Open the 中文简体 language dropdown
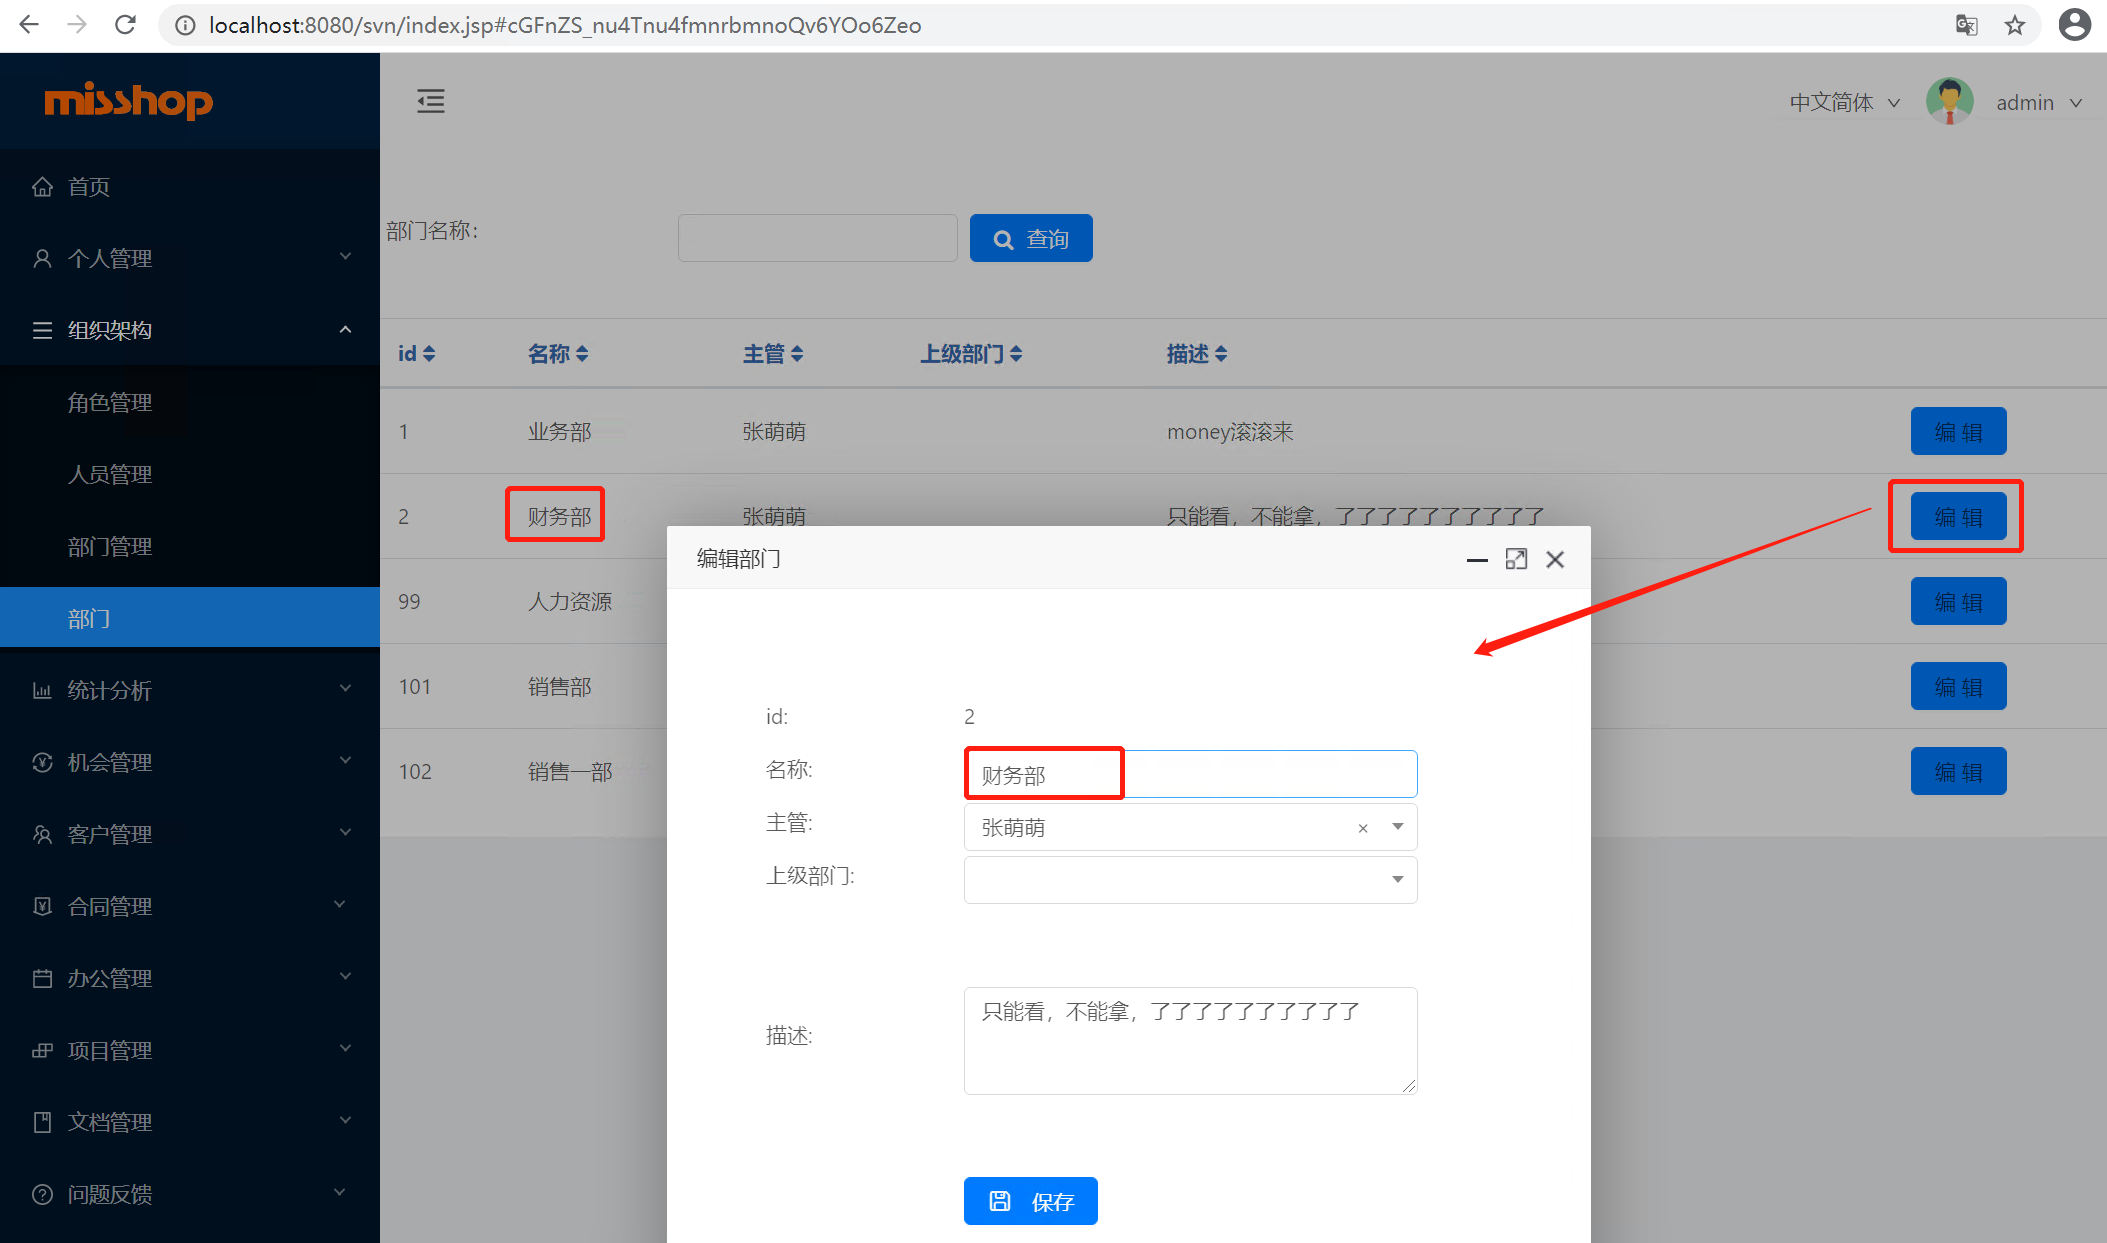This screenshot has height=1243, width=2107. click(x=1844, y=102)
